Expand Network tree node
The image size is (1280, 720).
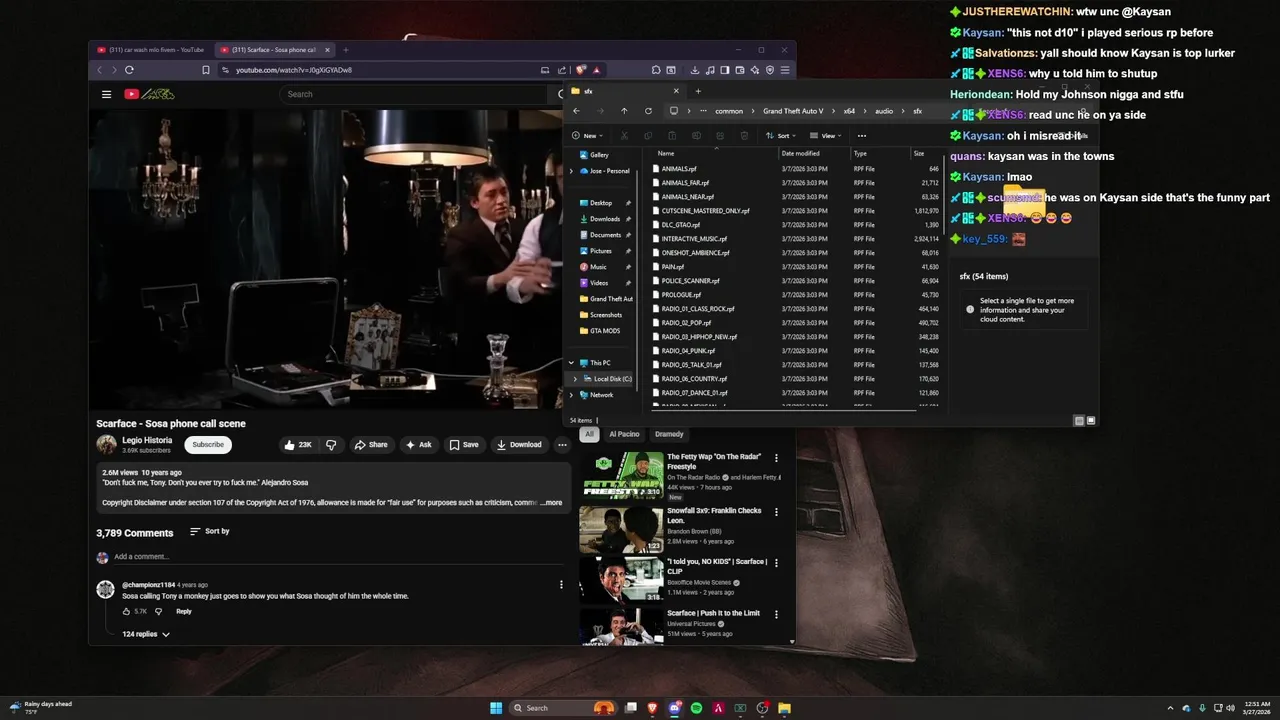571,395
